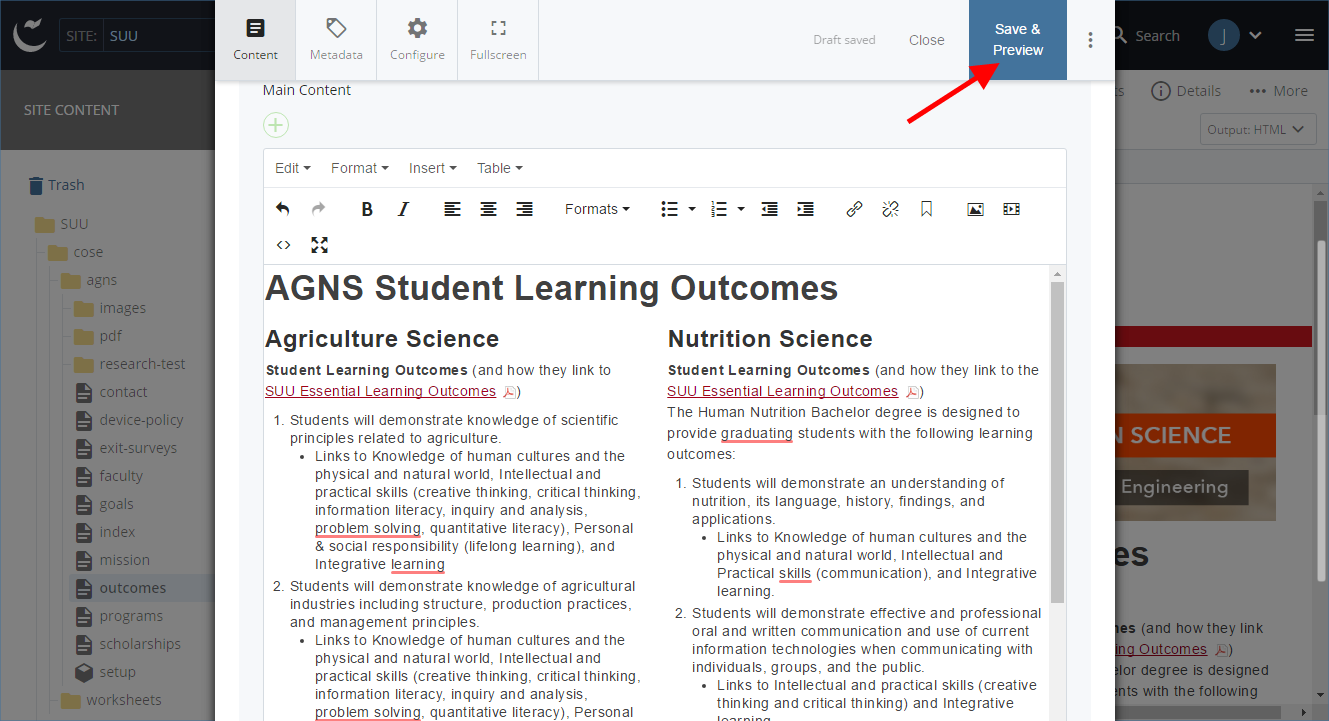The image size is (1329, 721).
Task: Click the SUU Essential Learning Outcomes link under Agriculture Science
Action: coord(380,391)
